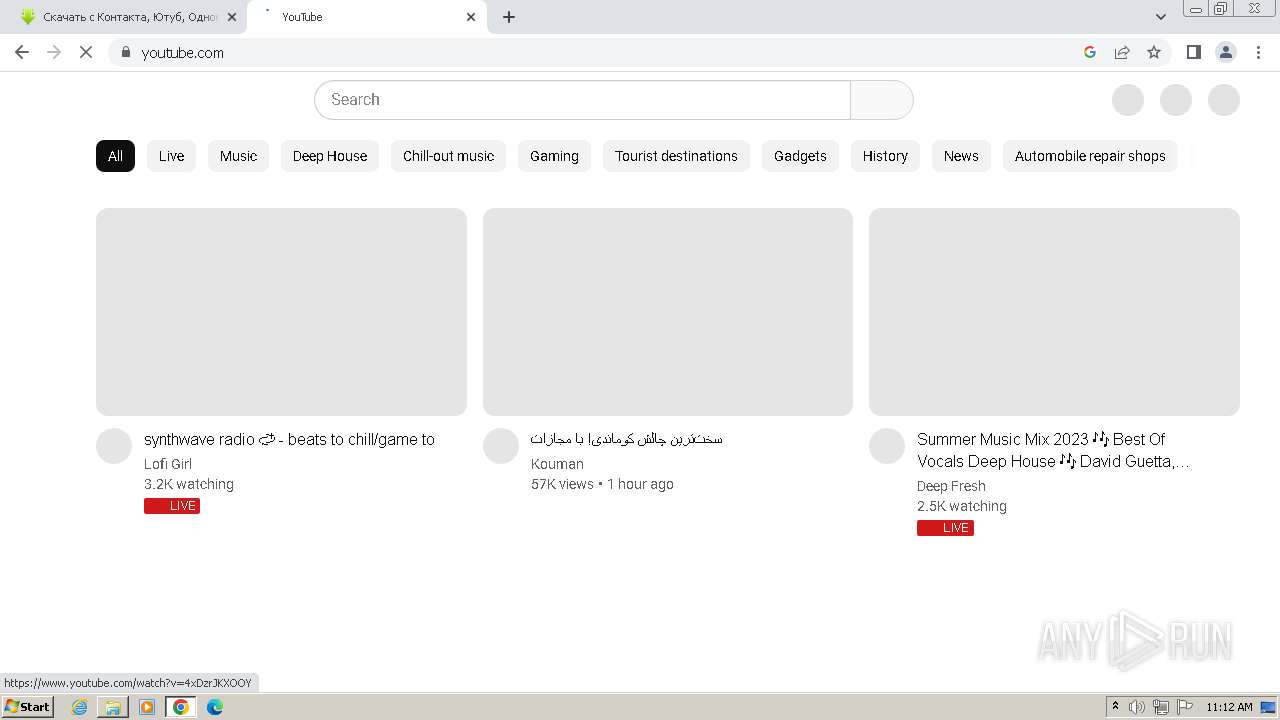The image size is (1280, 720).
Task: Click the YouTube Search field
Action: 582,100
